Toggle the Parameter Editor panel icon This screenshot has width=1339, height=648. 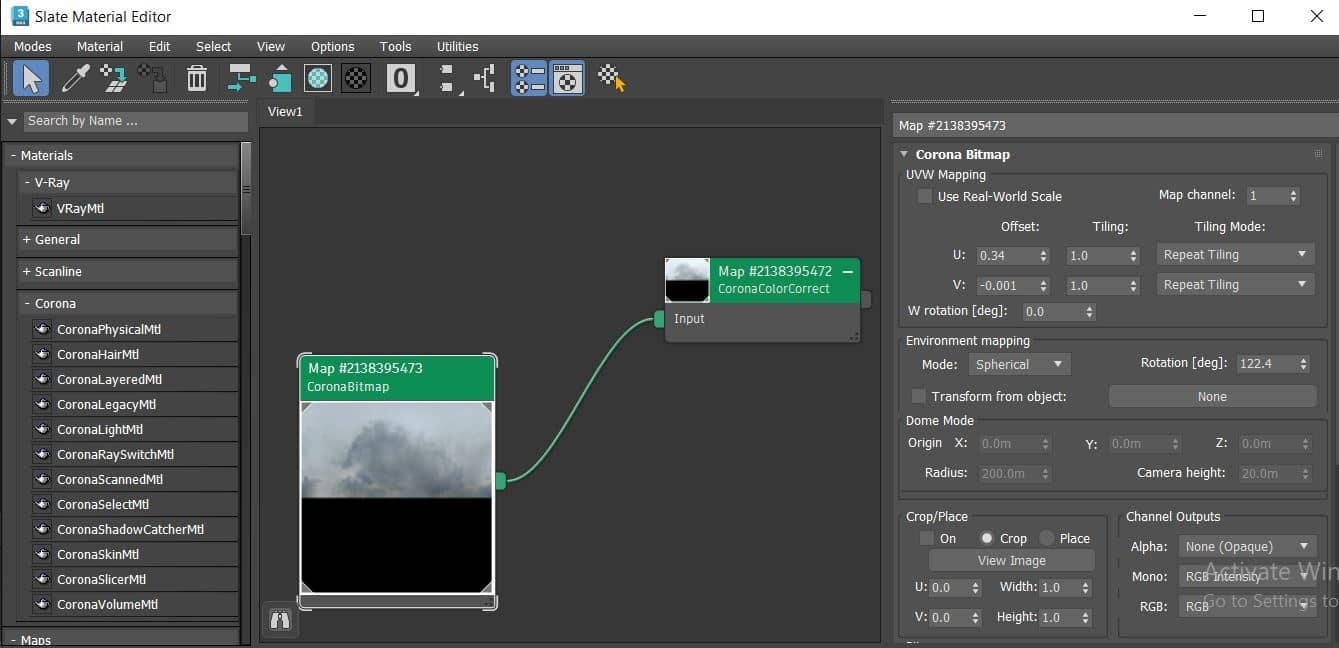567,78
